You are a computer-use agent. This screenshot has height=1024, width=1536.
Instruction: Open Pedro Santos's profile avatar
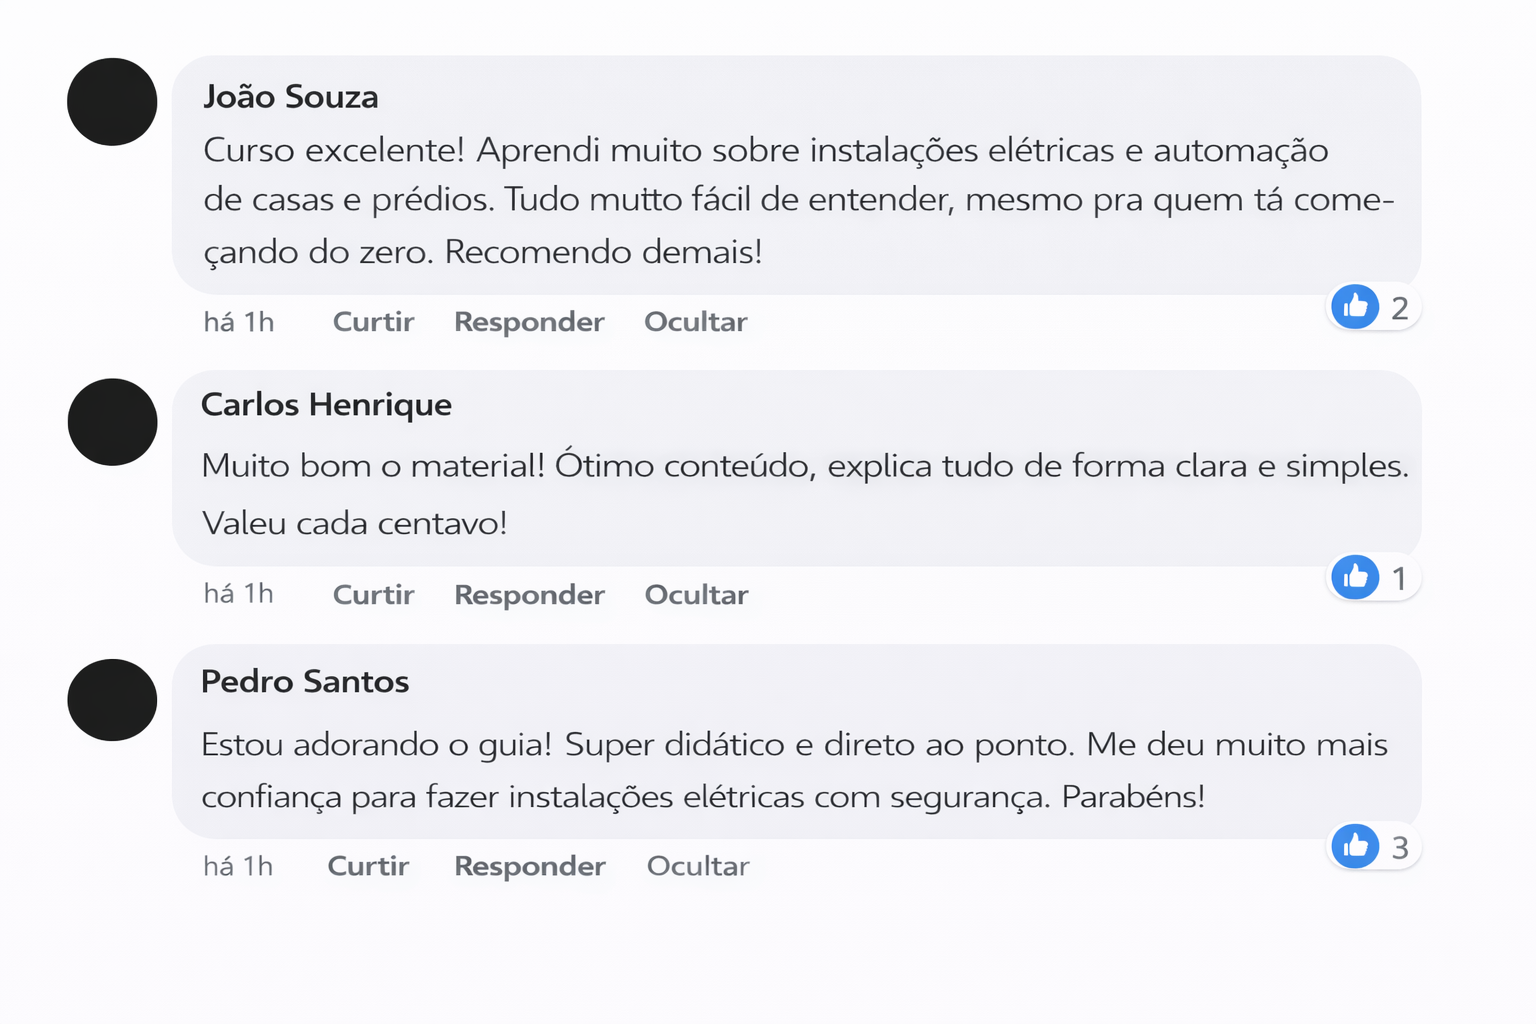tap(112, 700)
